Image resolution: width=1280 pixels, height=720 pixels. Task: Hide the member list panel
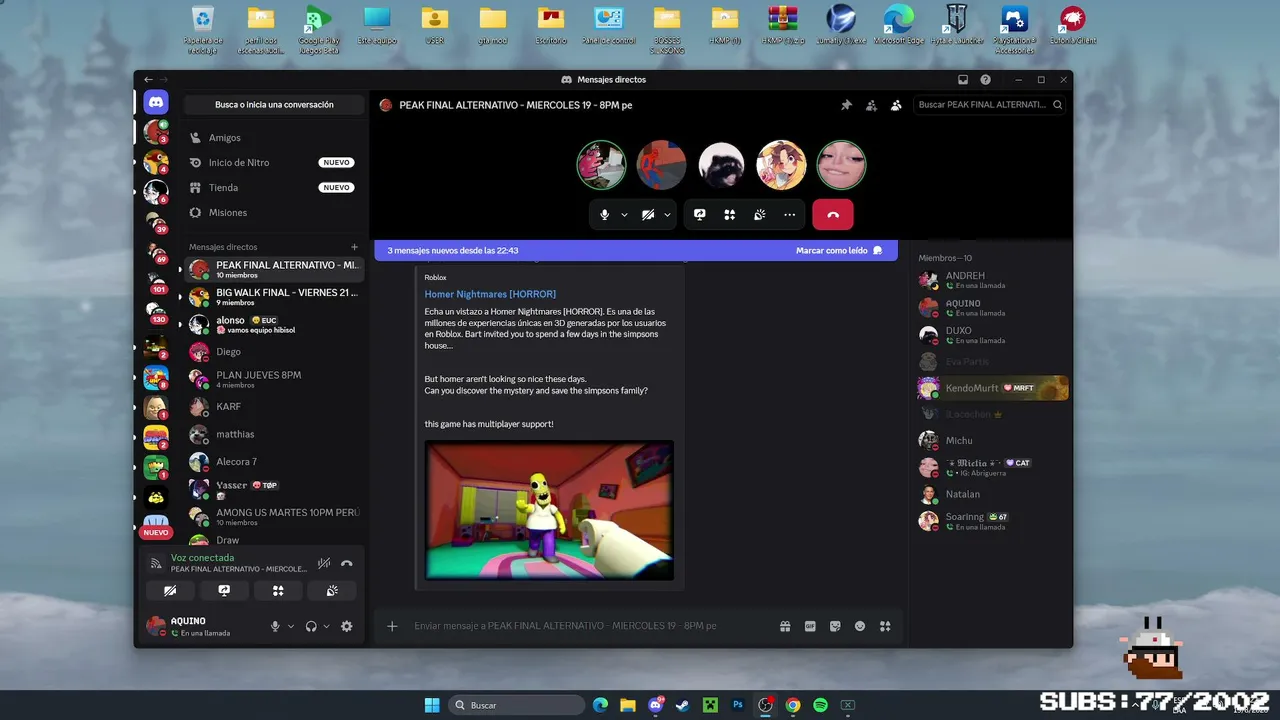(x=896, y=105)
